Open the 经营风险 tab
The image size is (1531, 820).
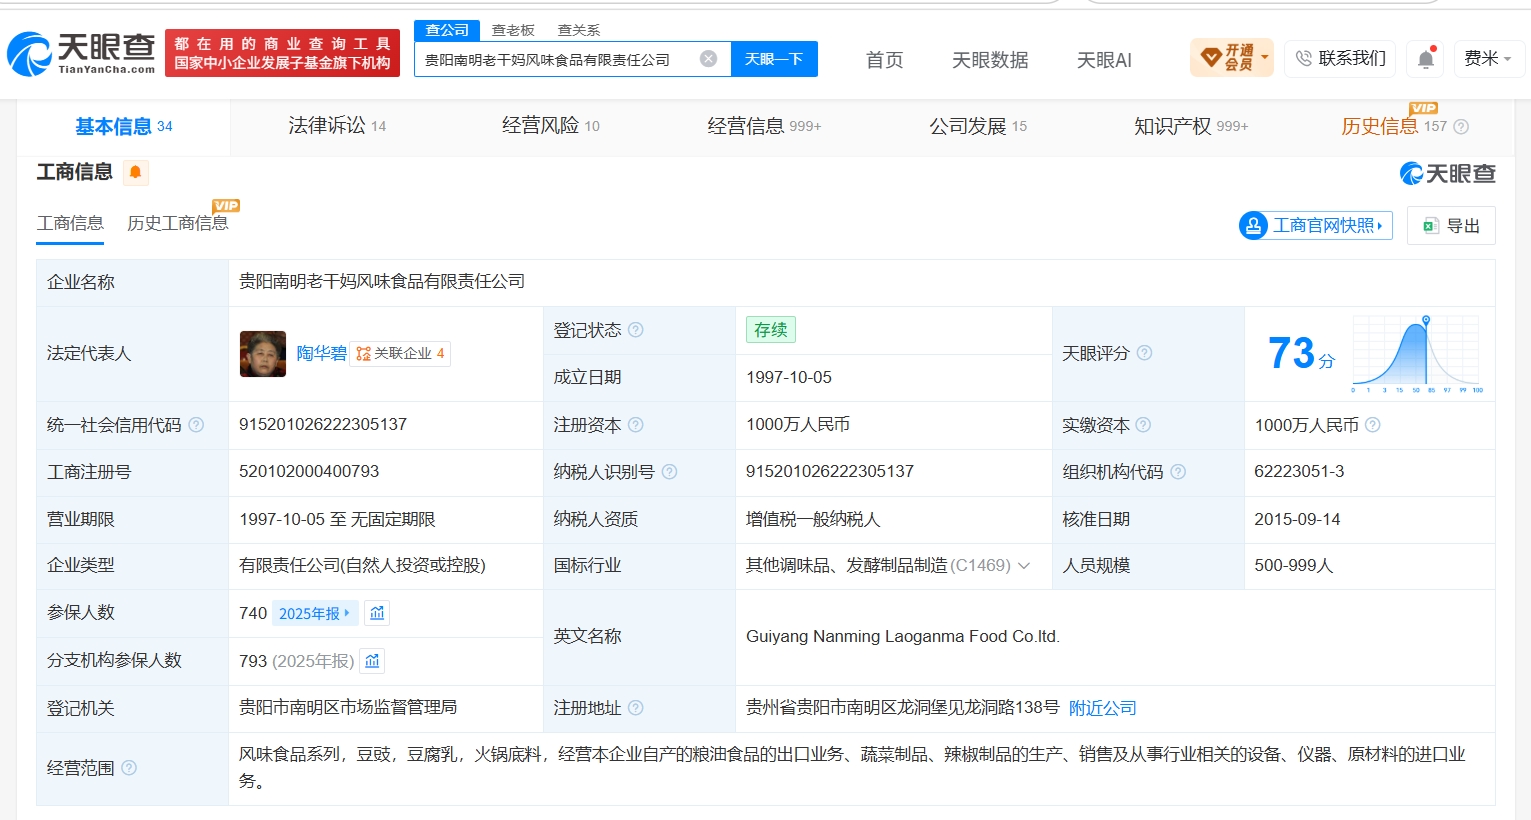click(551, 126)
